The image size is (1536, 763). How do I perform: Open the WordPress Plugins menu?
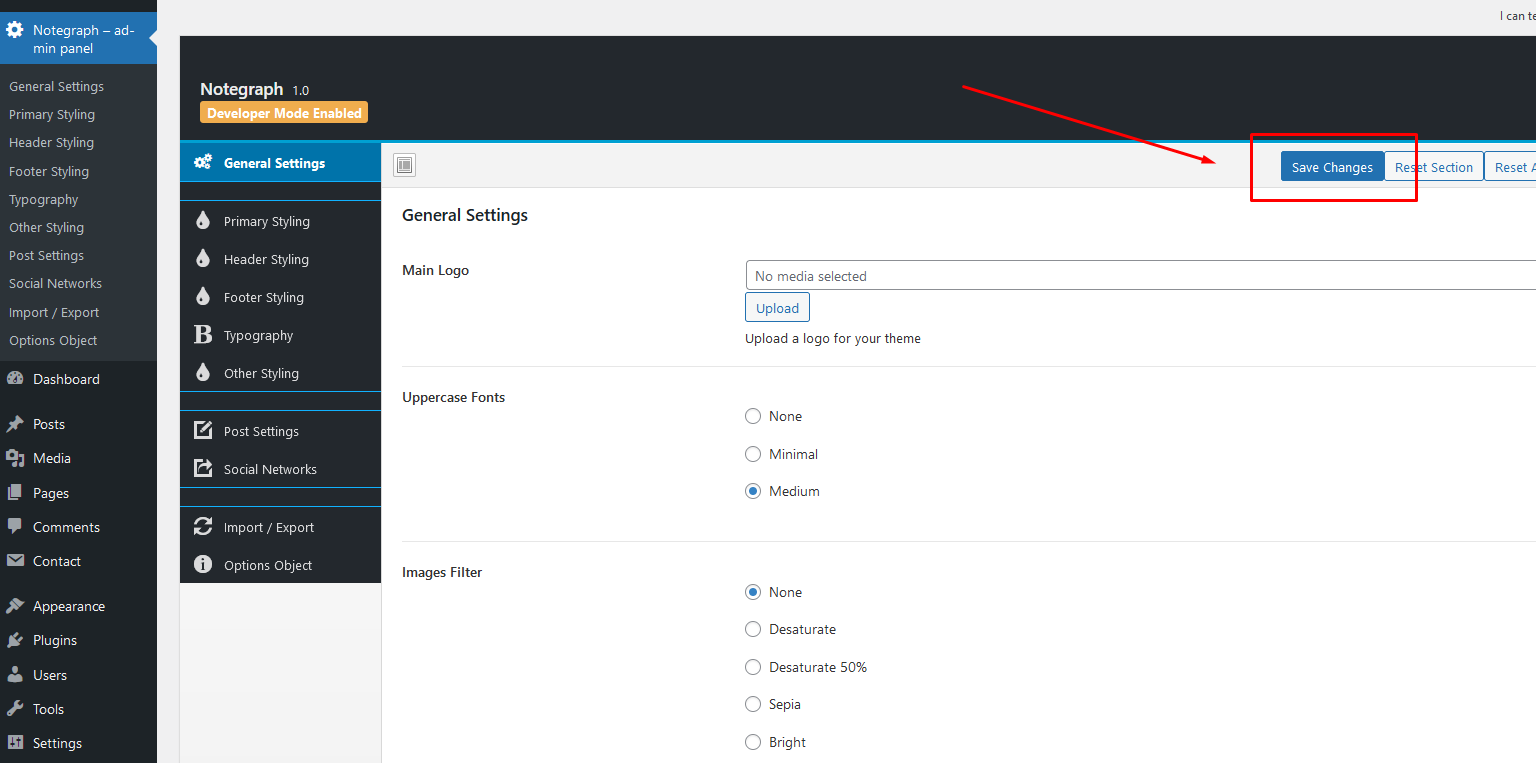tap(54, 640)
